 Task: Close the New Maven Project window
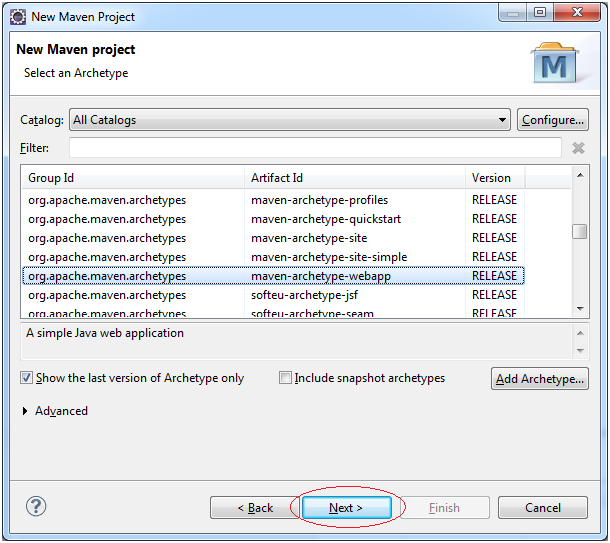(x=577, y=12)
